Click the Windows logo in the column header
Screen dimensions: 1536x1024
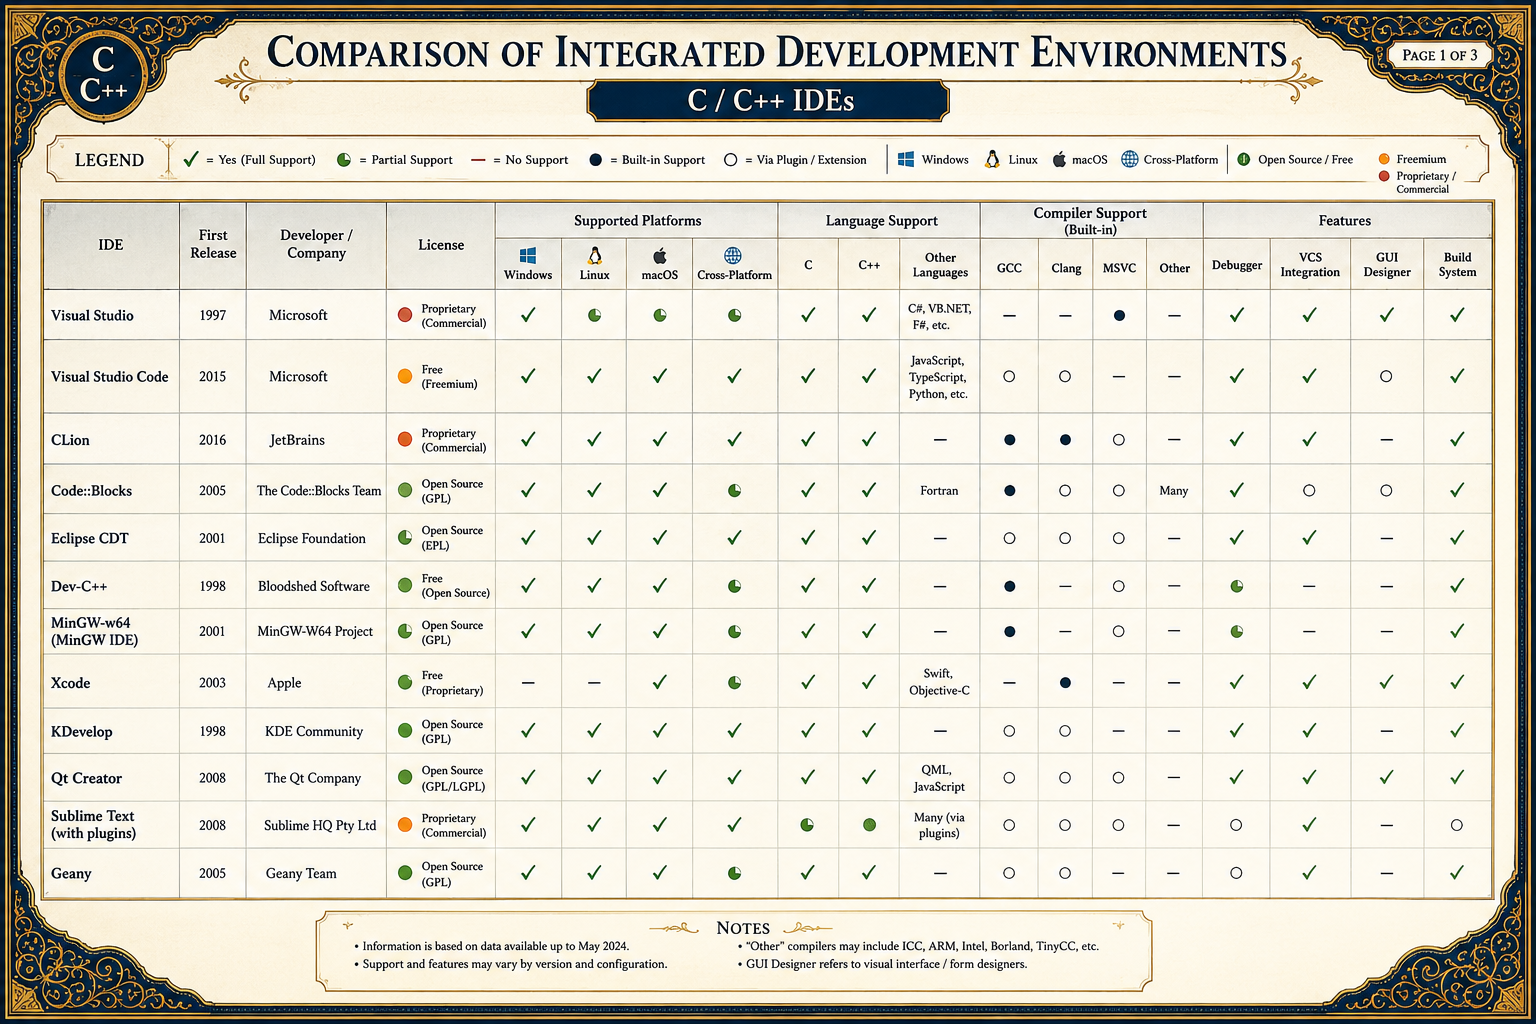528,255
